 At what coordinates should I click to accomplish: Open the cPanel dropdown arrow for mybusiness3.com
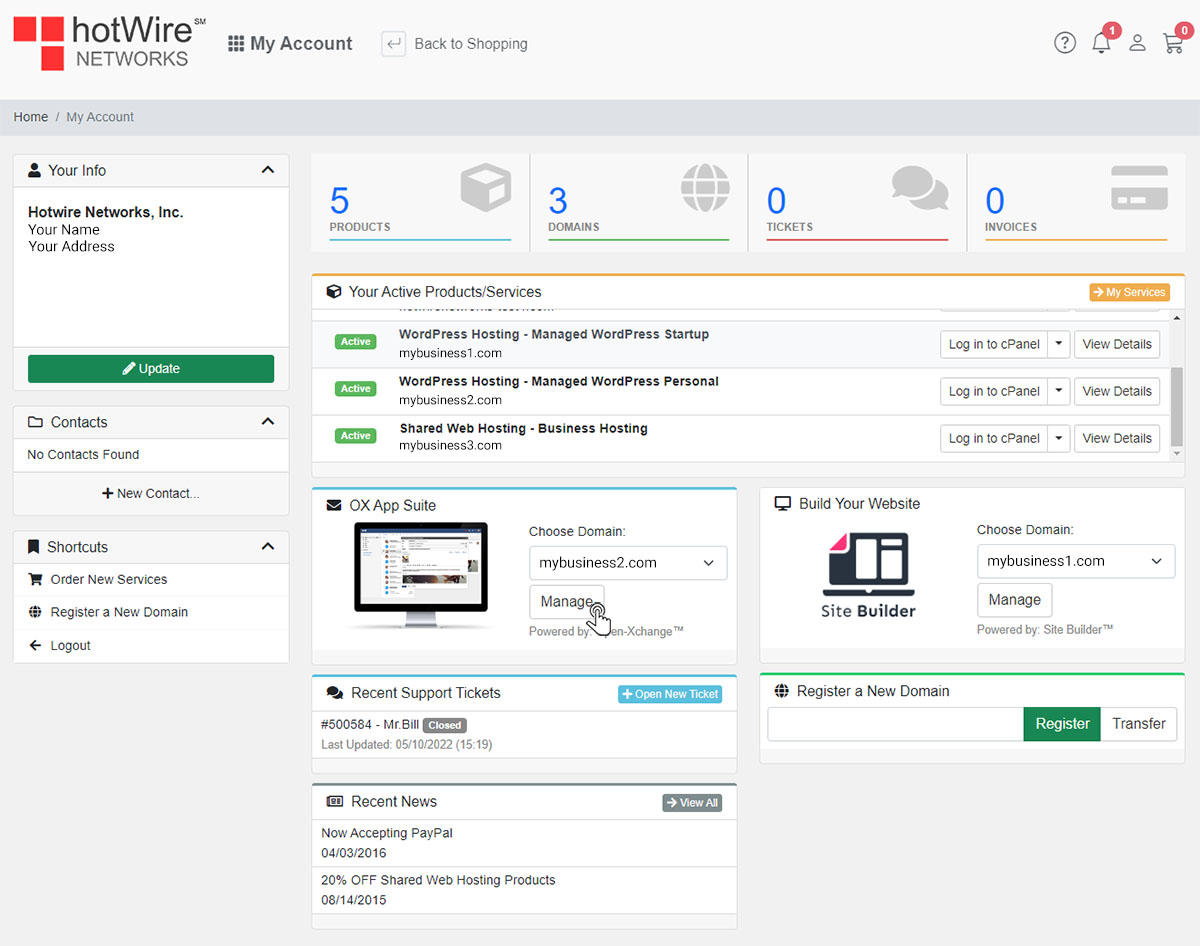tap(1059, 438)
